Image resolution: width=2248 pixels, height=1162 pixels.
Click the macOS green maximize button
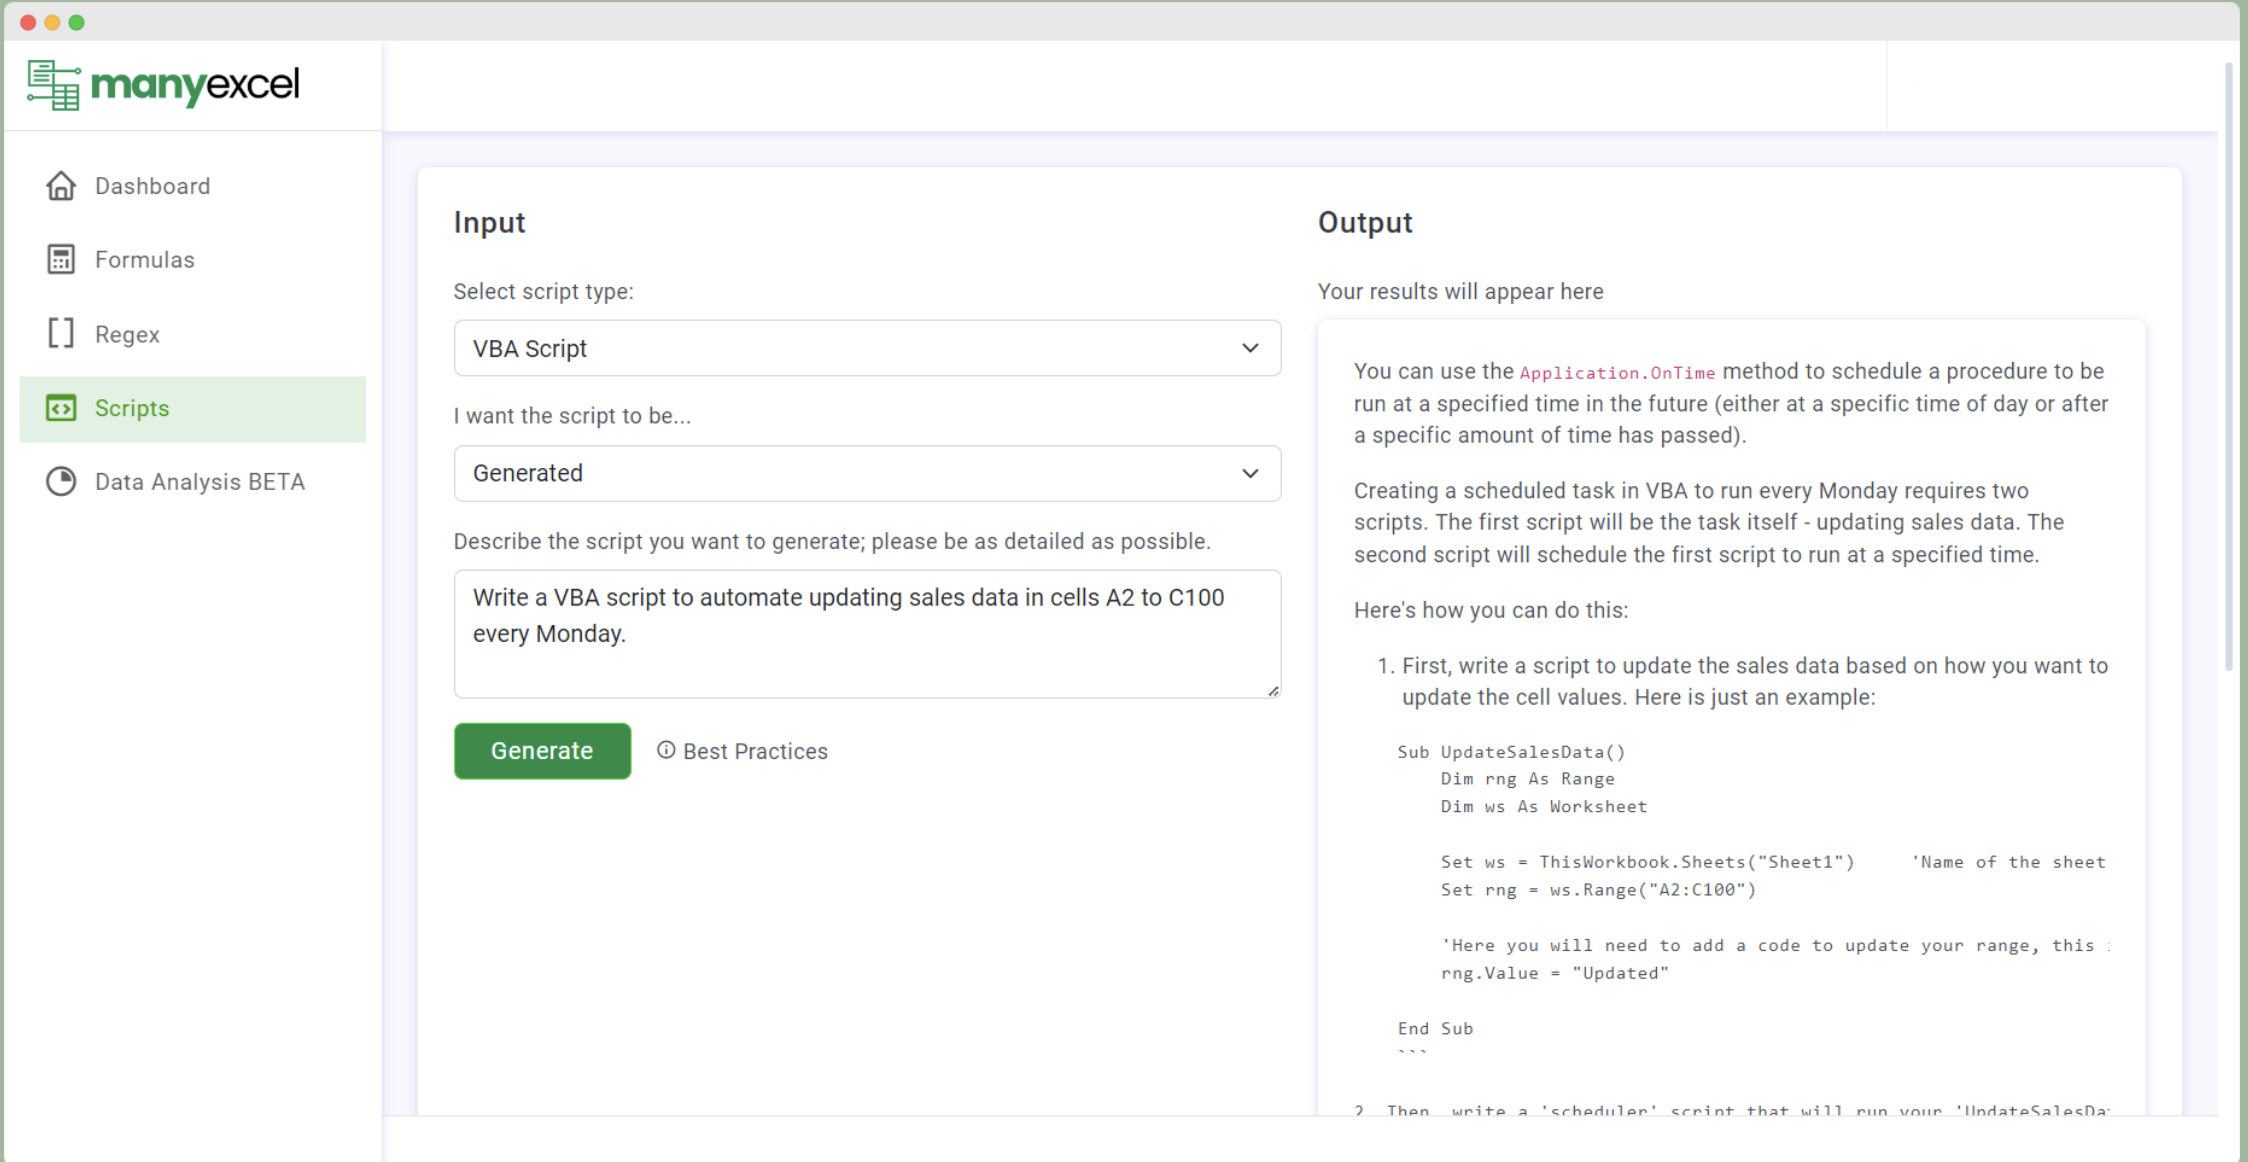click(x=76, y=22)
